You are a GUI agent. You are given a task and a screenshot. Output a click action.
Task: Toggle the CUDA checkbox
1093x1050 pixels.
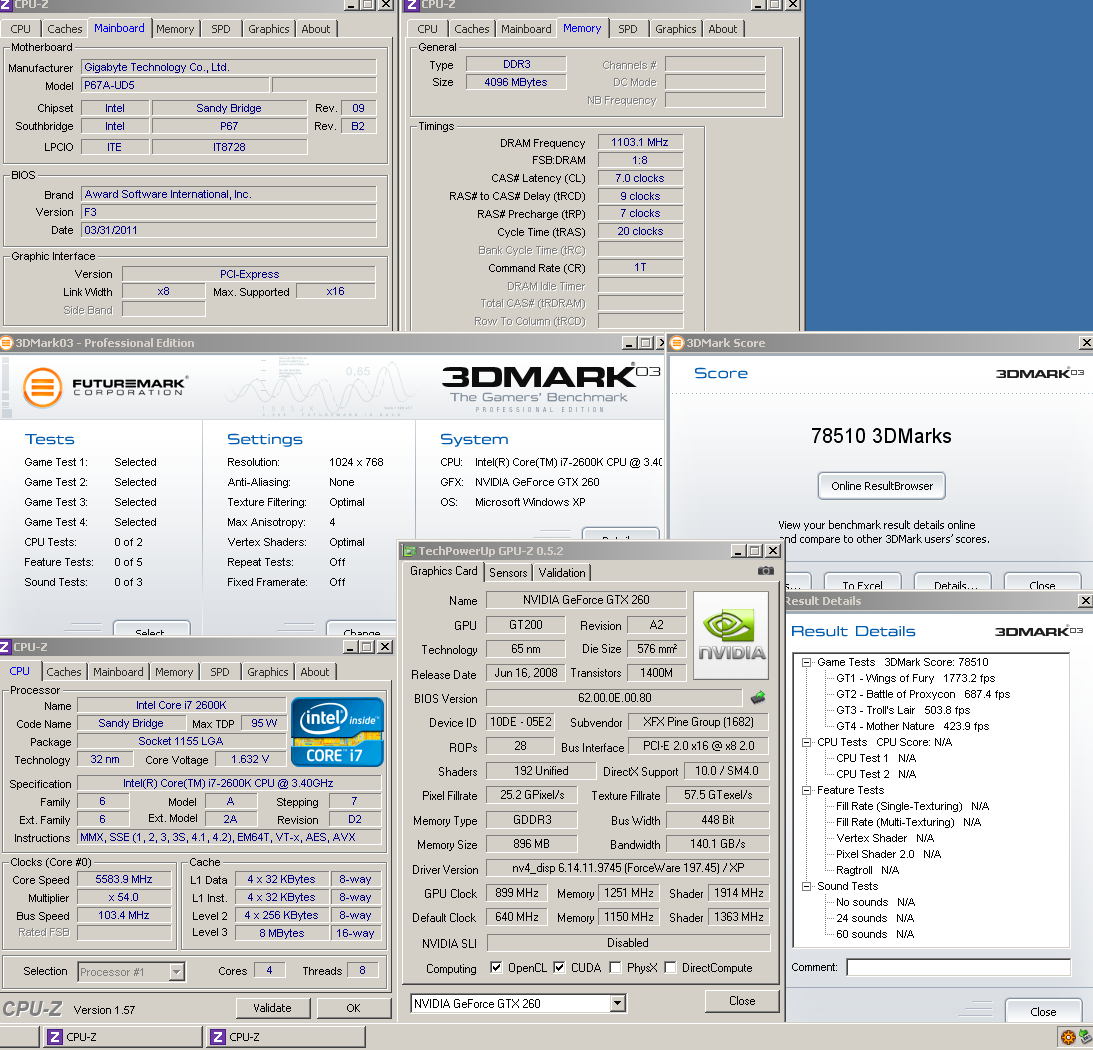coord(558,967)
